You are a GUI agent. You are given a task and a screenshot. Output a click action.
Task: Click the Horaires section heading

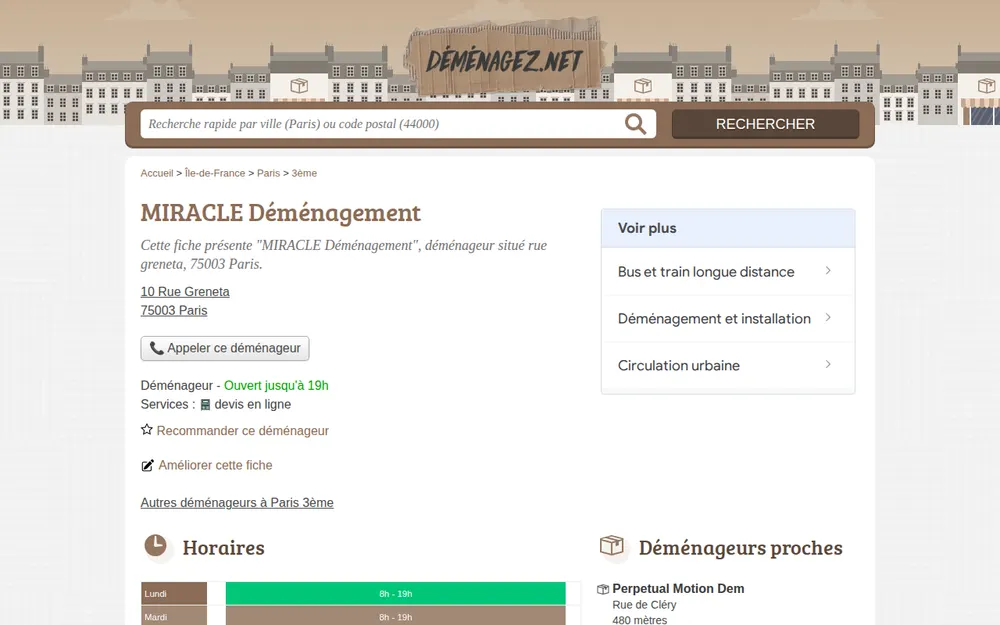pos(223,547)
